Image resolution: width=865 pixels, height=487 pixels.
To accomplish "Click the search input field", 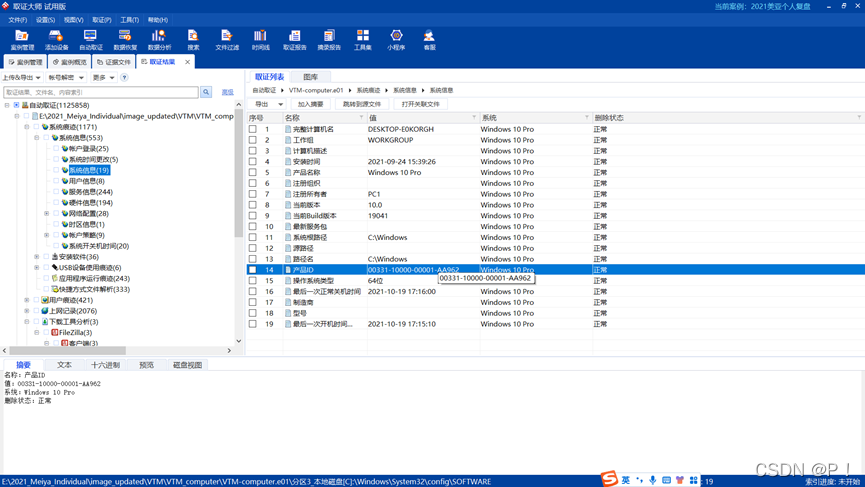I will [101, 92].
